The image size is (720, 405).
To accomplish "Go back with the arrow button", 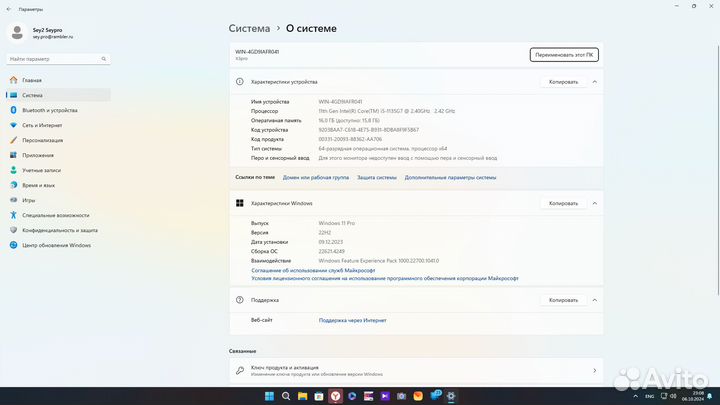I will point(9,9).
